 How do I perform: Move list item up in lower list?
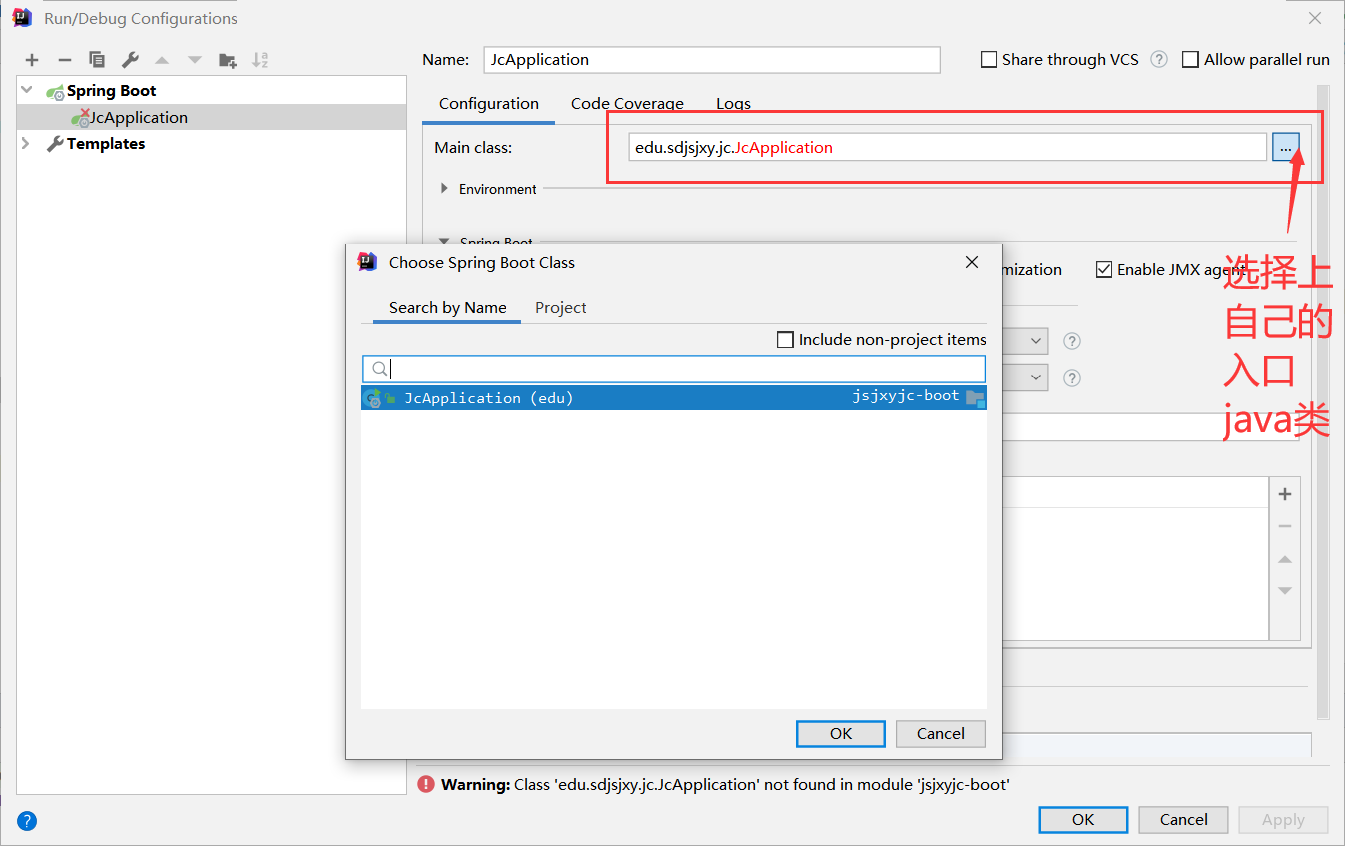1285,559
